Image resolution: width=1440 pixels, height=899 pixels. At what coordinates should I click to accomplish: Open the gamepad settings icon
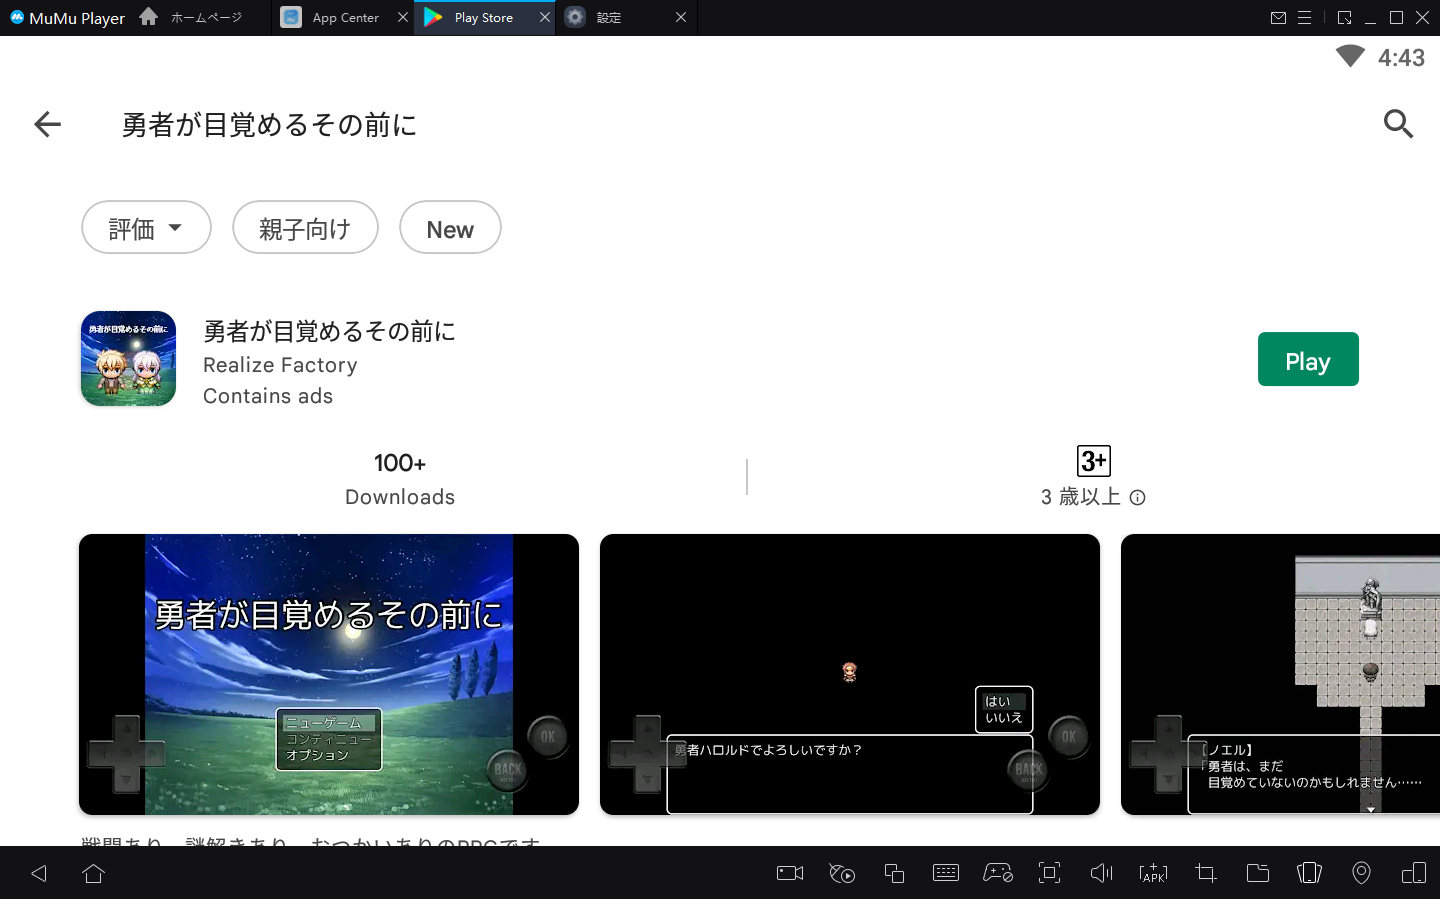pyautogui.click(x=998, y=873)
